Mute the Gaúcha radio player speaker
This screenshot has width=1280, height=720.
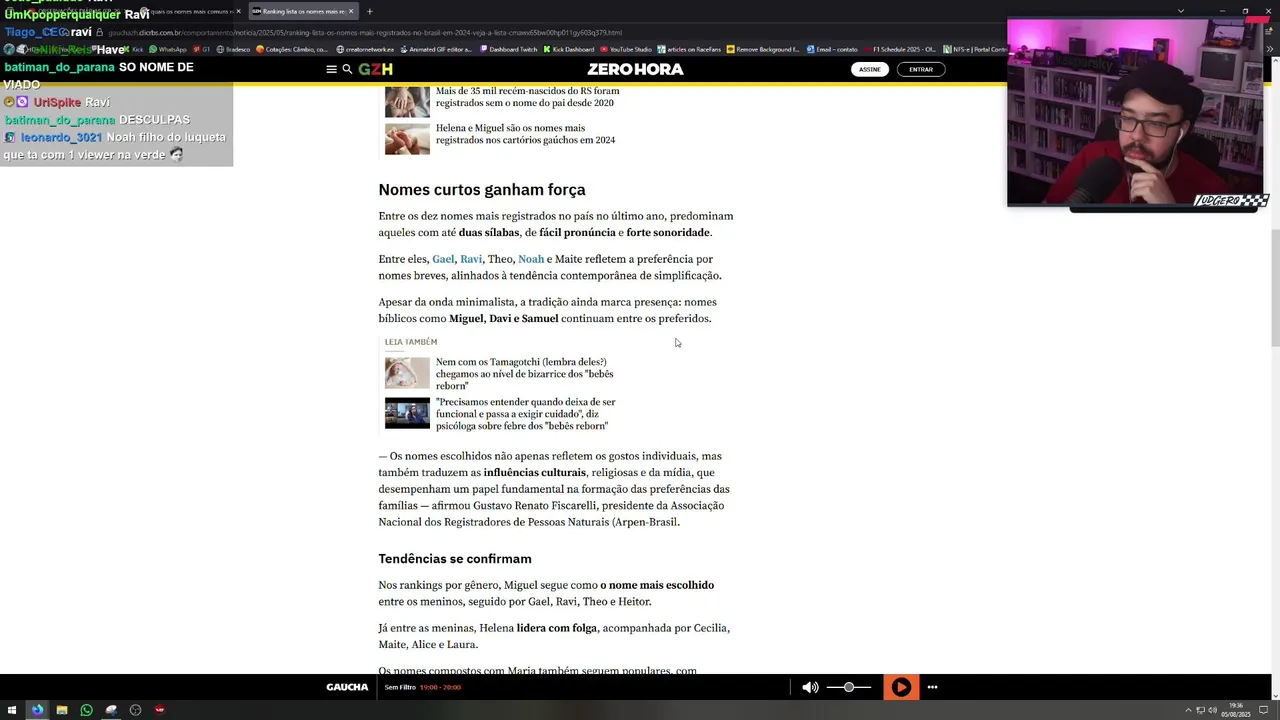point(810,687)
